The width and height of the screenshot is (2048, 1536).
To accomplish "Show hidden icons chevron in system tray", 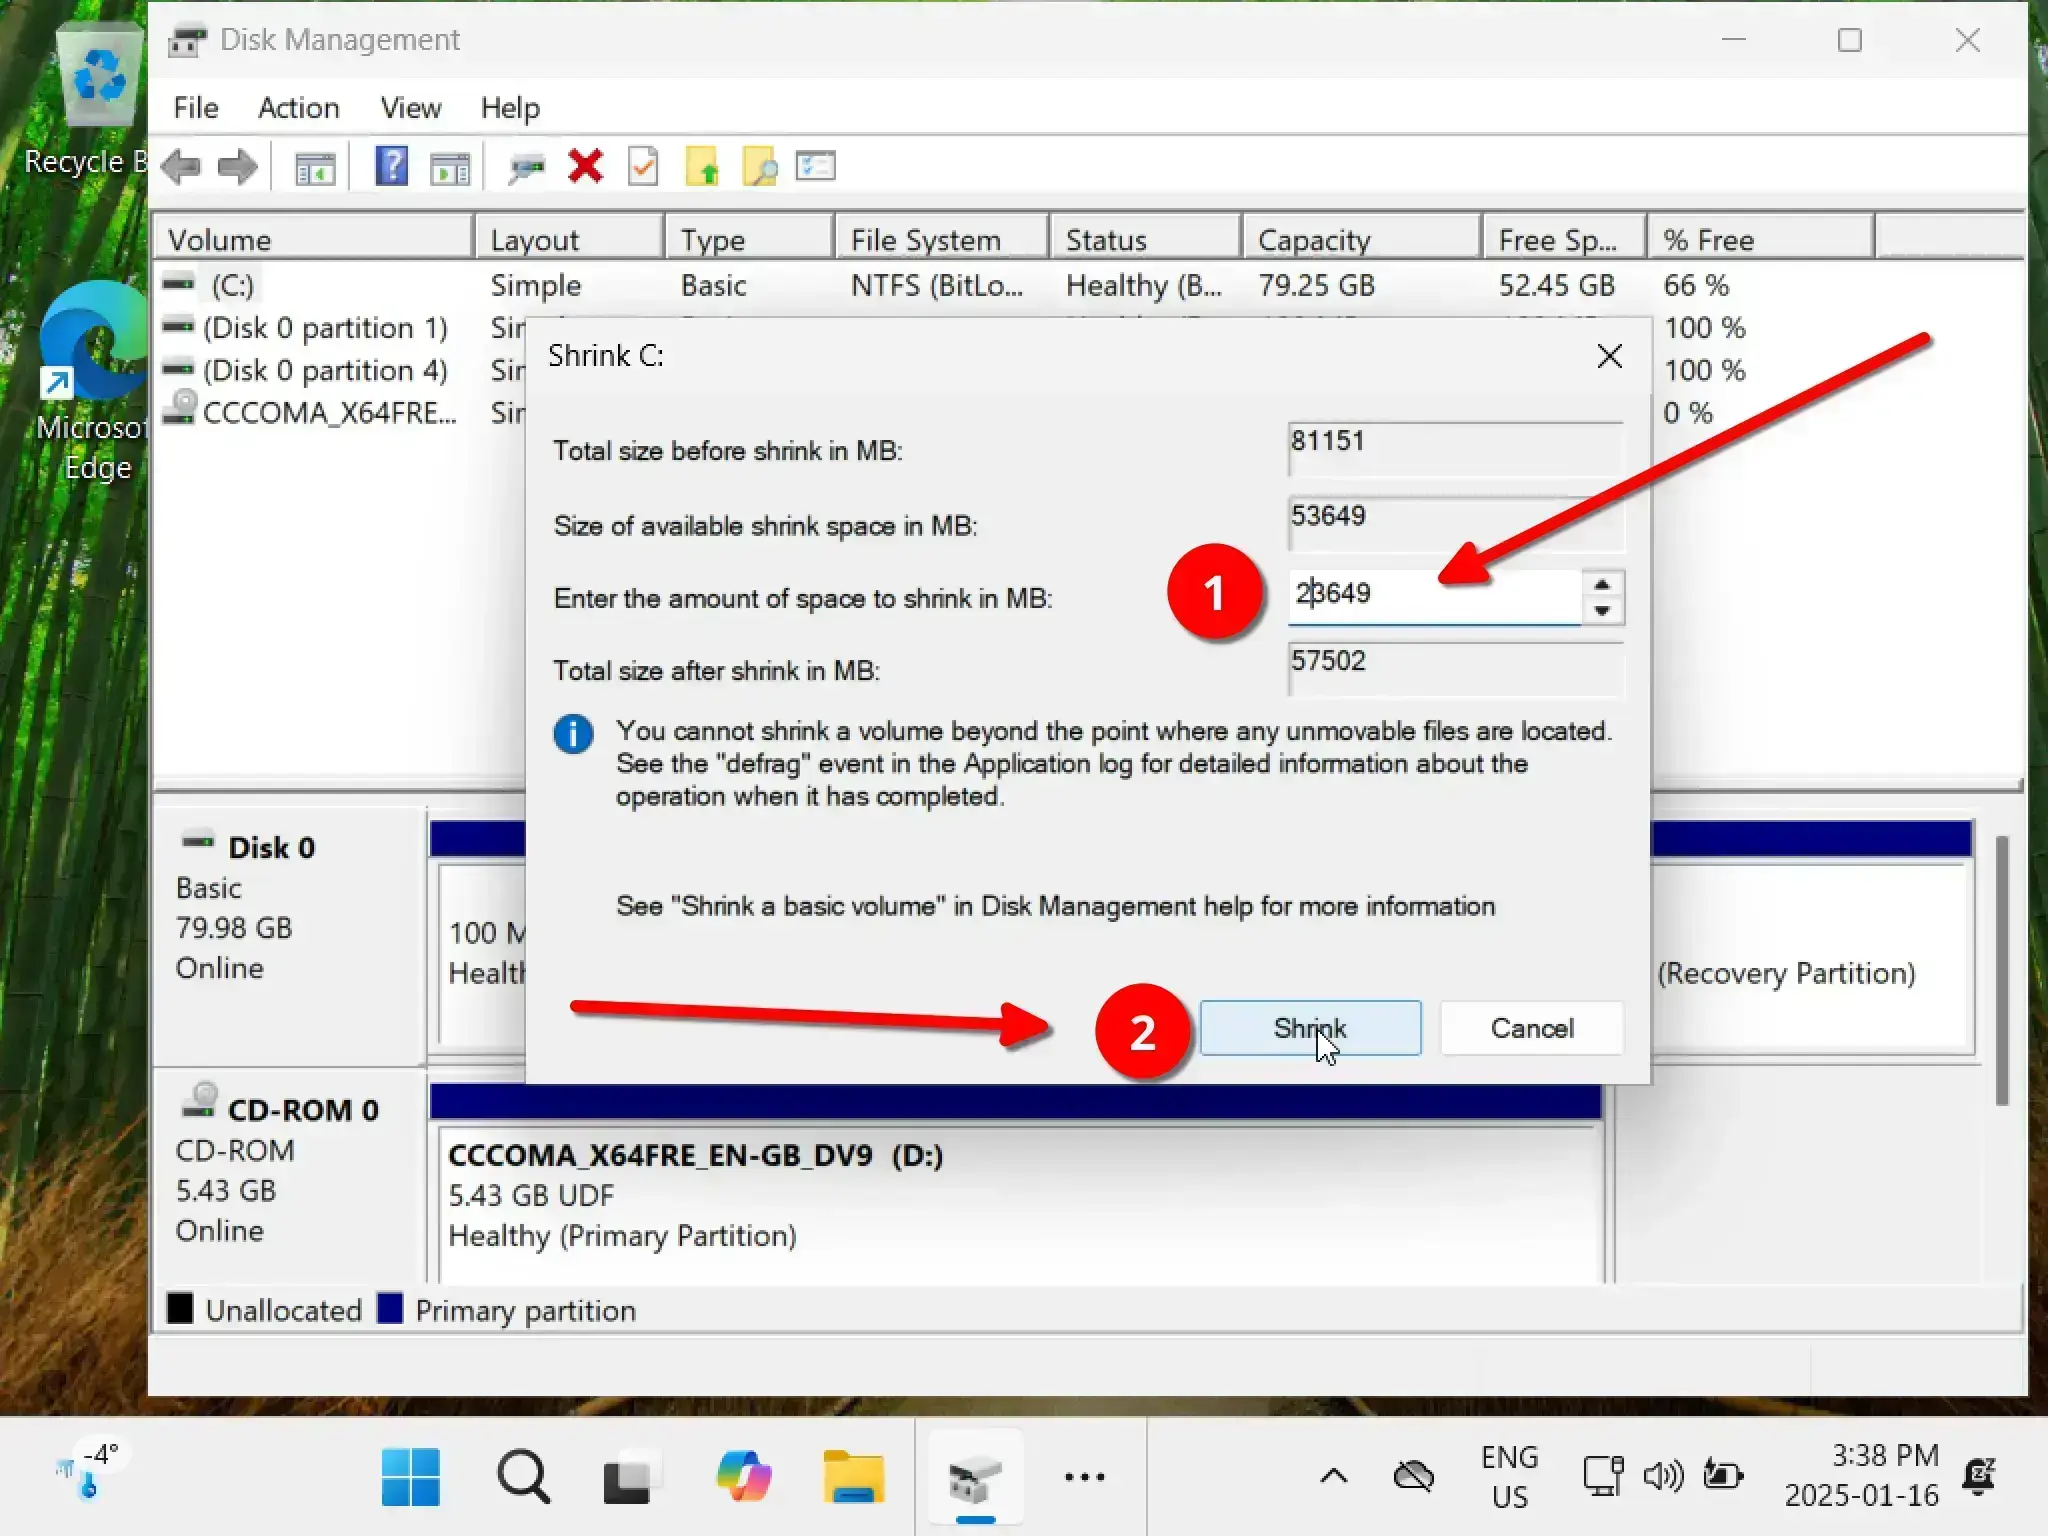I will coord(1333,1476).
